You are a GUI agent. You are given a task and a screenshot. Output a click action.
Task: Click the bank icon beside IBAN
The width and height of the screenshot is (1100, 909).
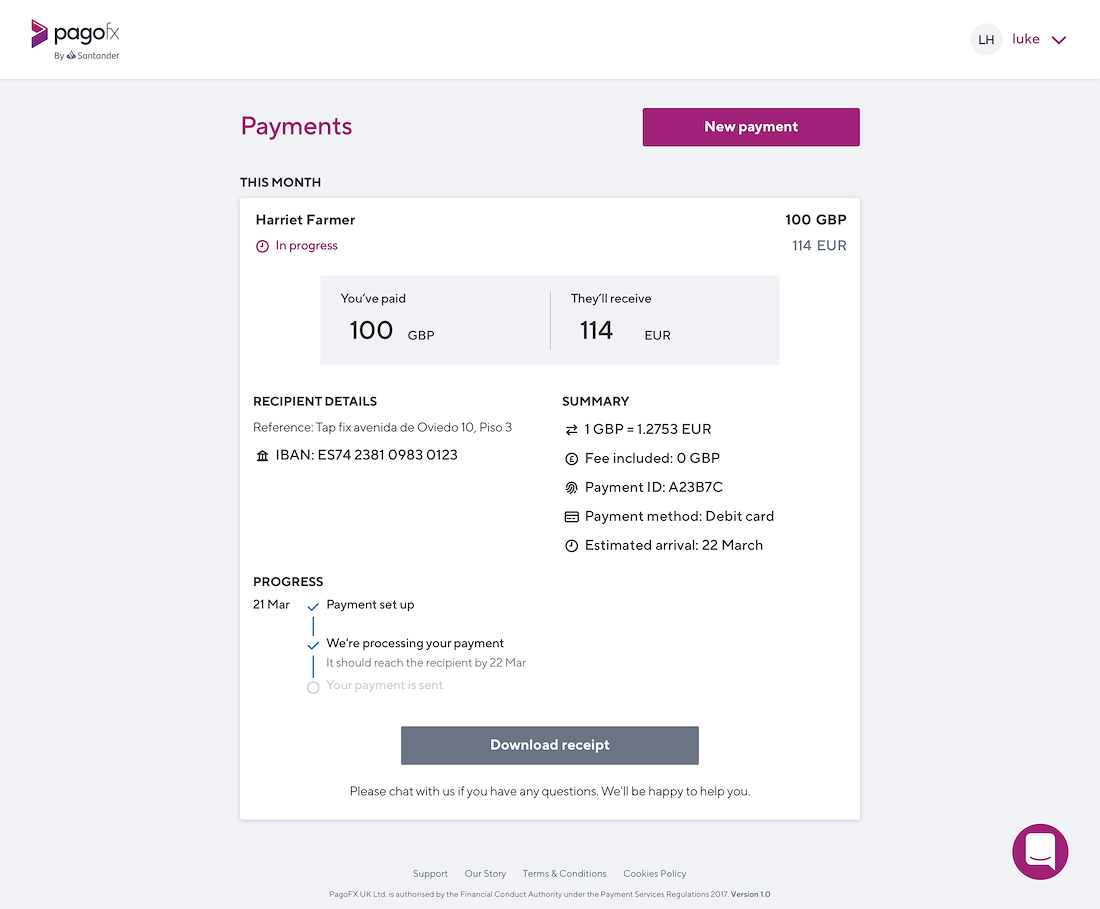point(262,456)
